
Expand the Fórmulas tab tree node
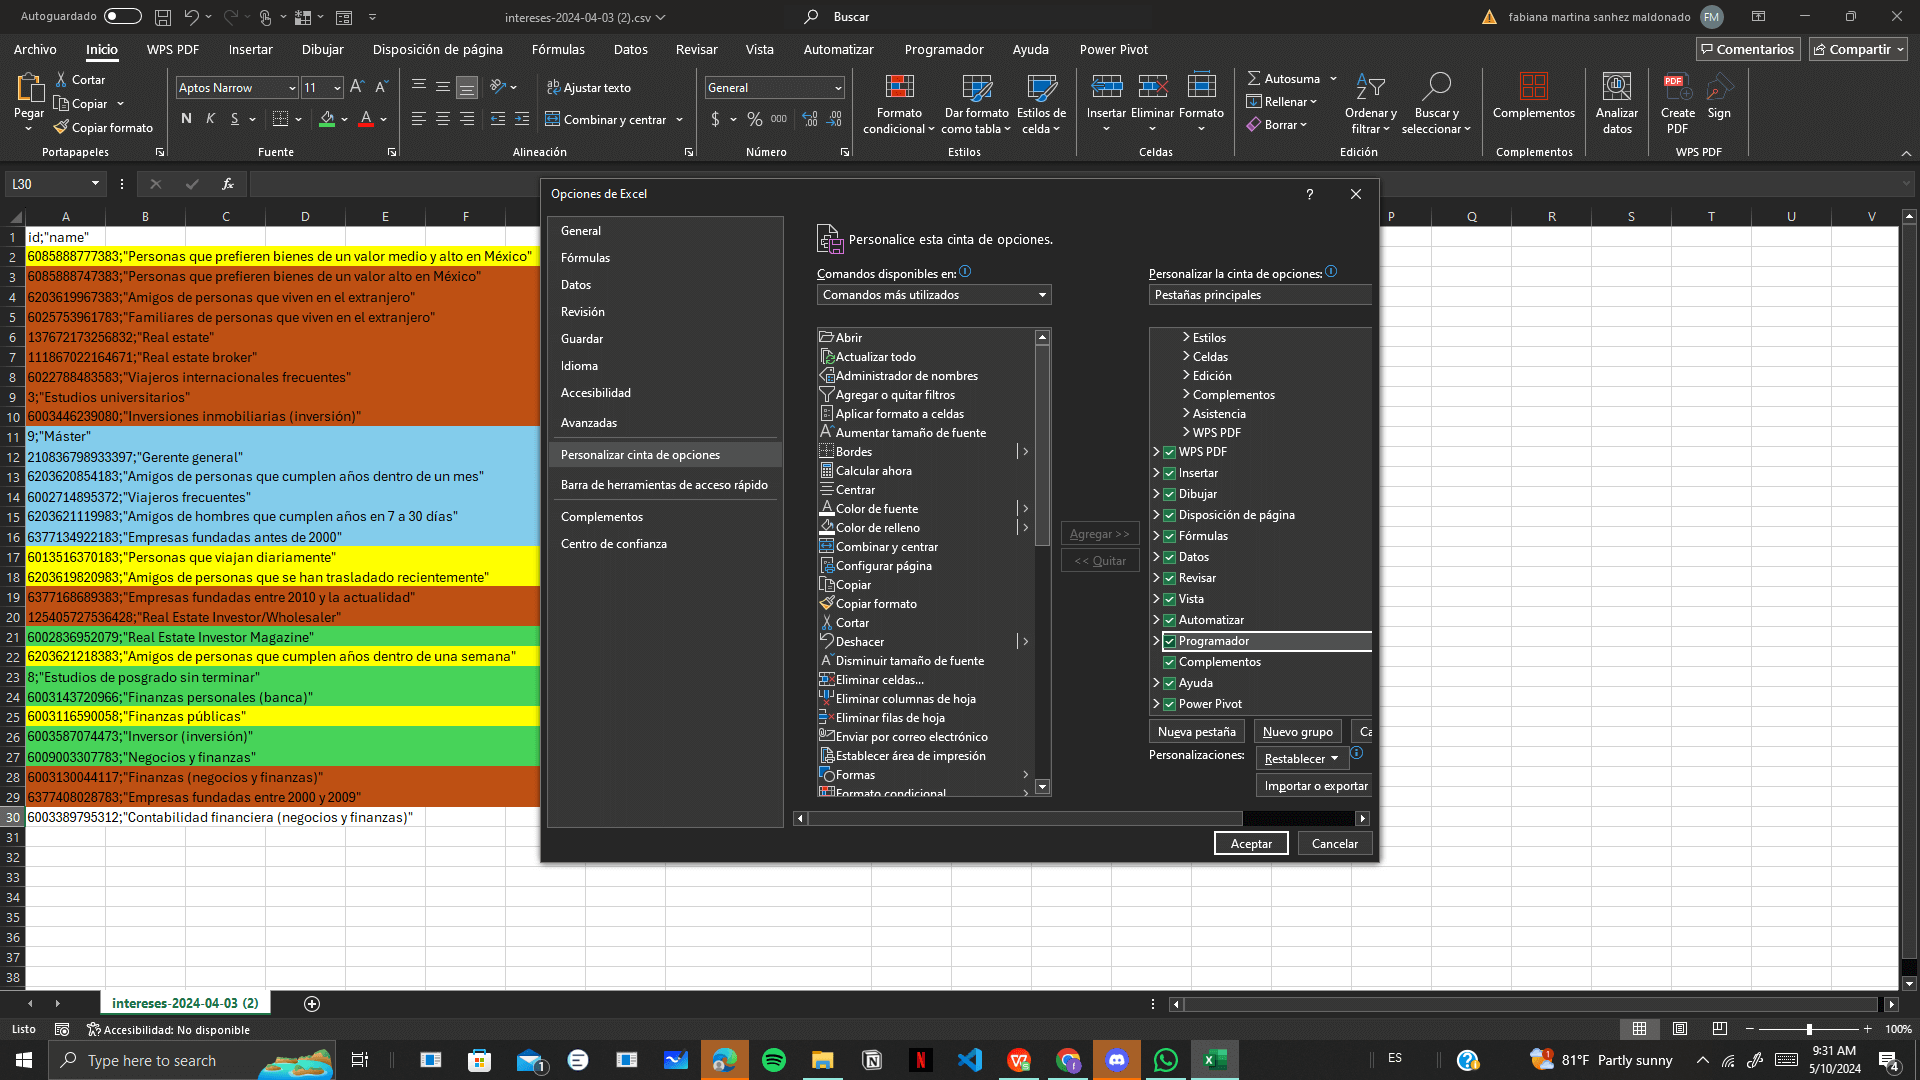pyautogui.click(x=1156, y=536)
